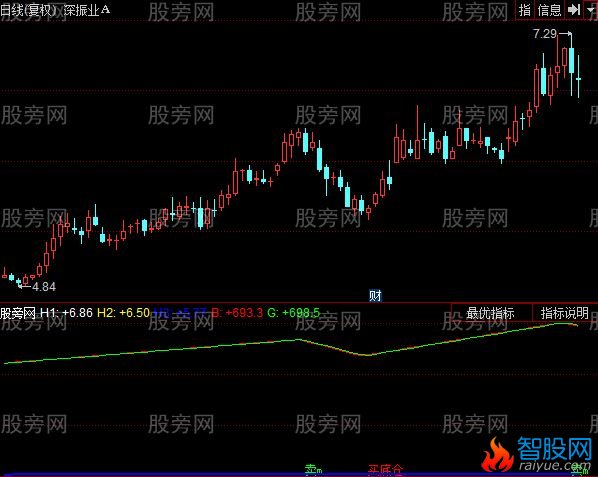Open the 指标说明 tab
The width and height of the screenshot is (598, 477).
tap(565, 313)
